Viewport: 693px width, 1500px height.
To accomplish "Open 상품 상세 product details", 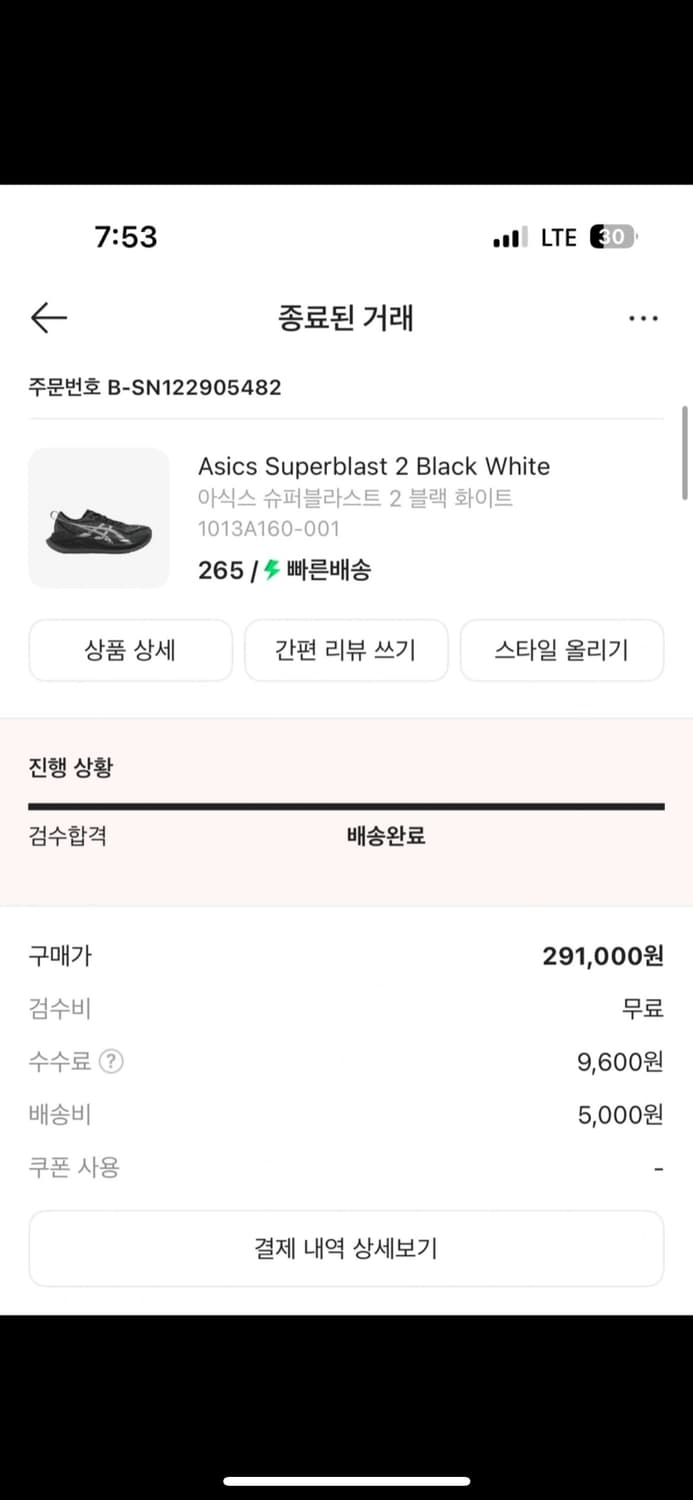I will pos(130,650).
